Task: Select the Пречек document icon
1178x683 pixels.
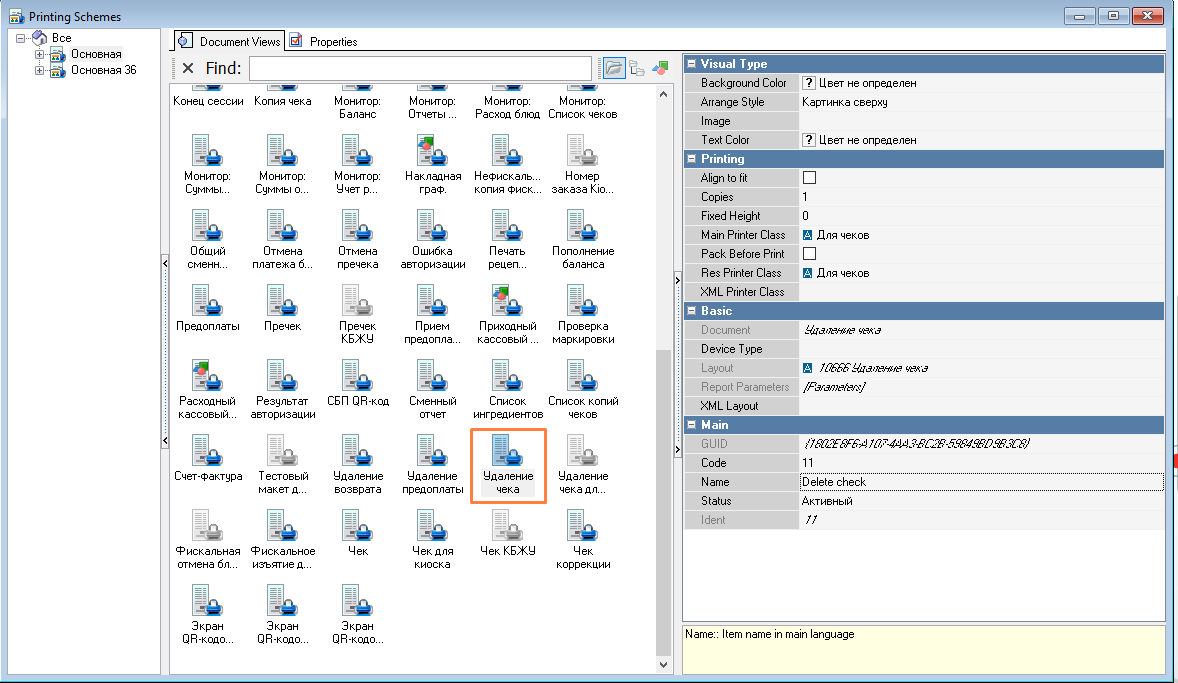Action: (x=282, y=300)
